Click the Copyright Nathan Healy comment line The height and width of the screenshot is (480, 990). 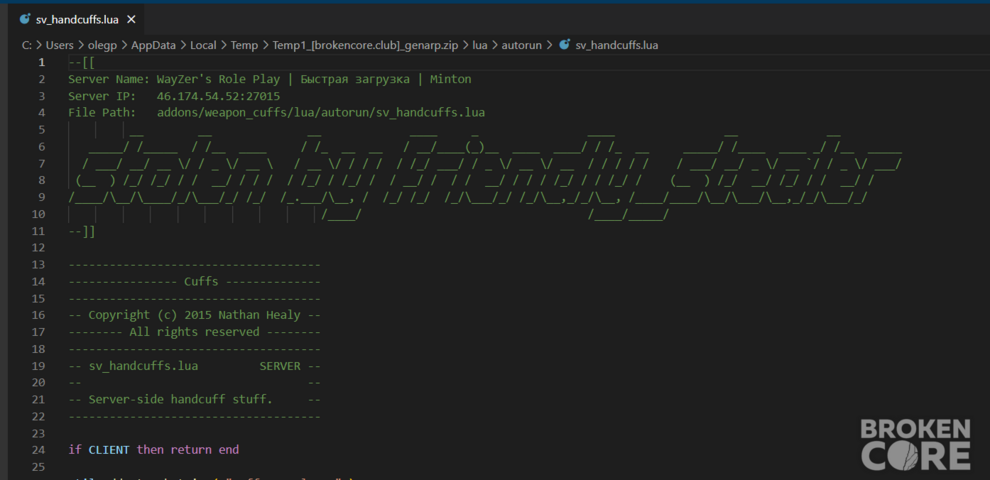point(194,315)
